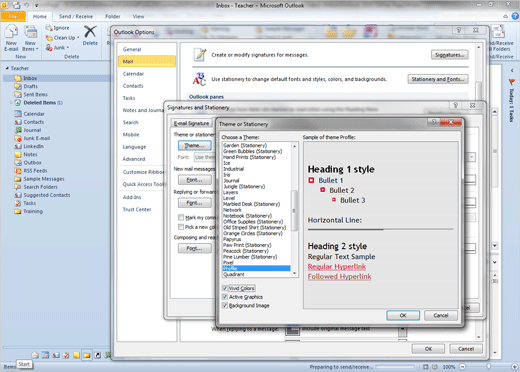The image size is (520, 372).
Task: Open the Search Folders item
Action: click(x=40, y=187)
